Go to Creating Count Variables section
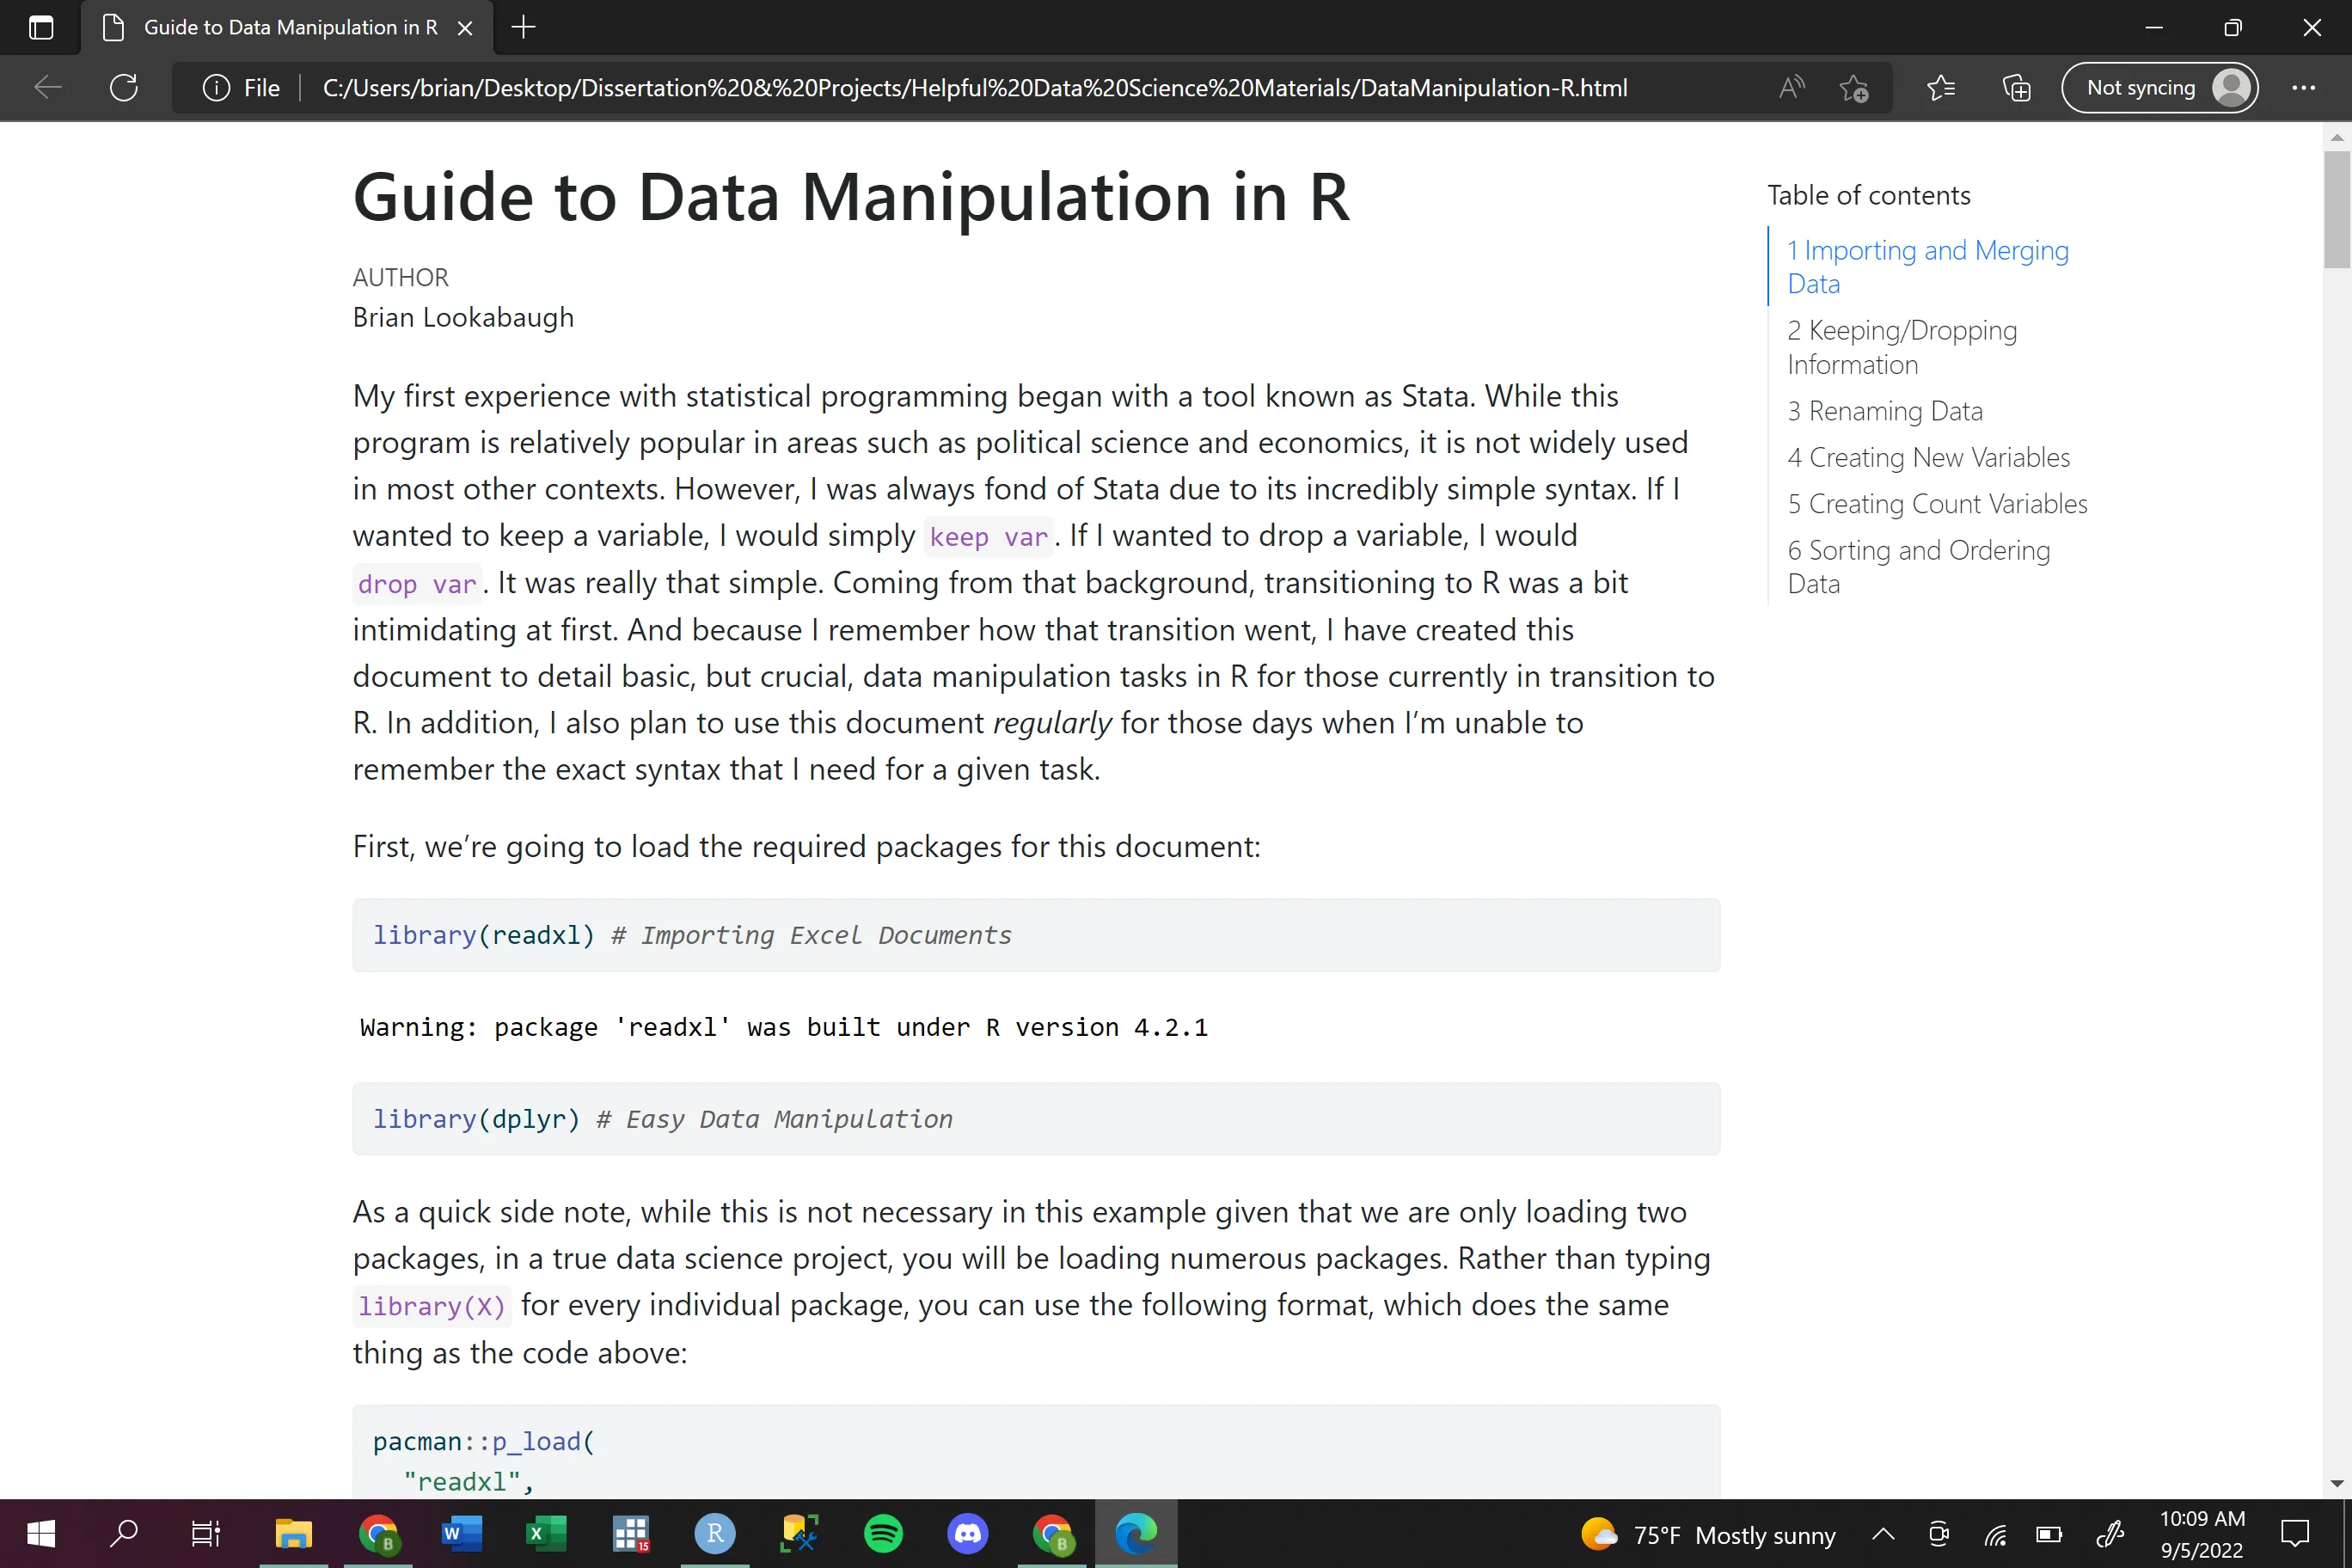This screenshot has height=1568, width=2352. click(1936, 504)
